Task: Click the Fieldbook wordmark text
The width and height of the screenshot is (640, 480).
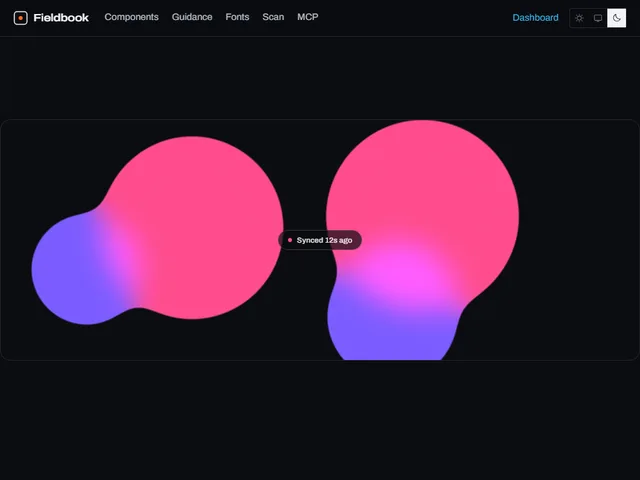Action: tap(61, 18)
